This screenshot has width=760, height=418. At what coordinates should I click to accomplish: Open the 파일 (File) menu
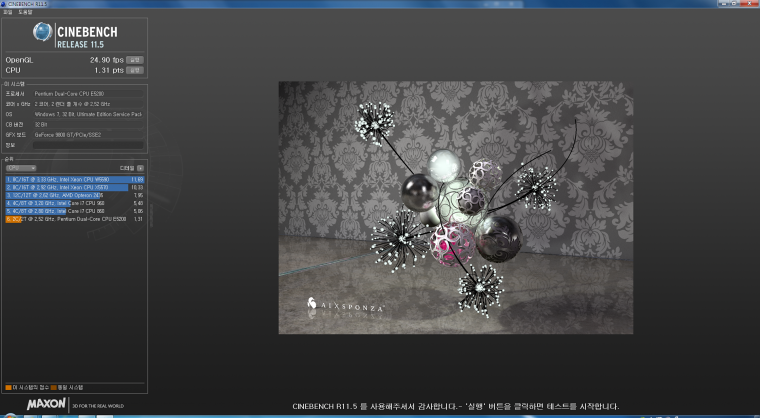tap(7, 12)
